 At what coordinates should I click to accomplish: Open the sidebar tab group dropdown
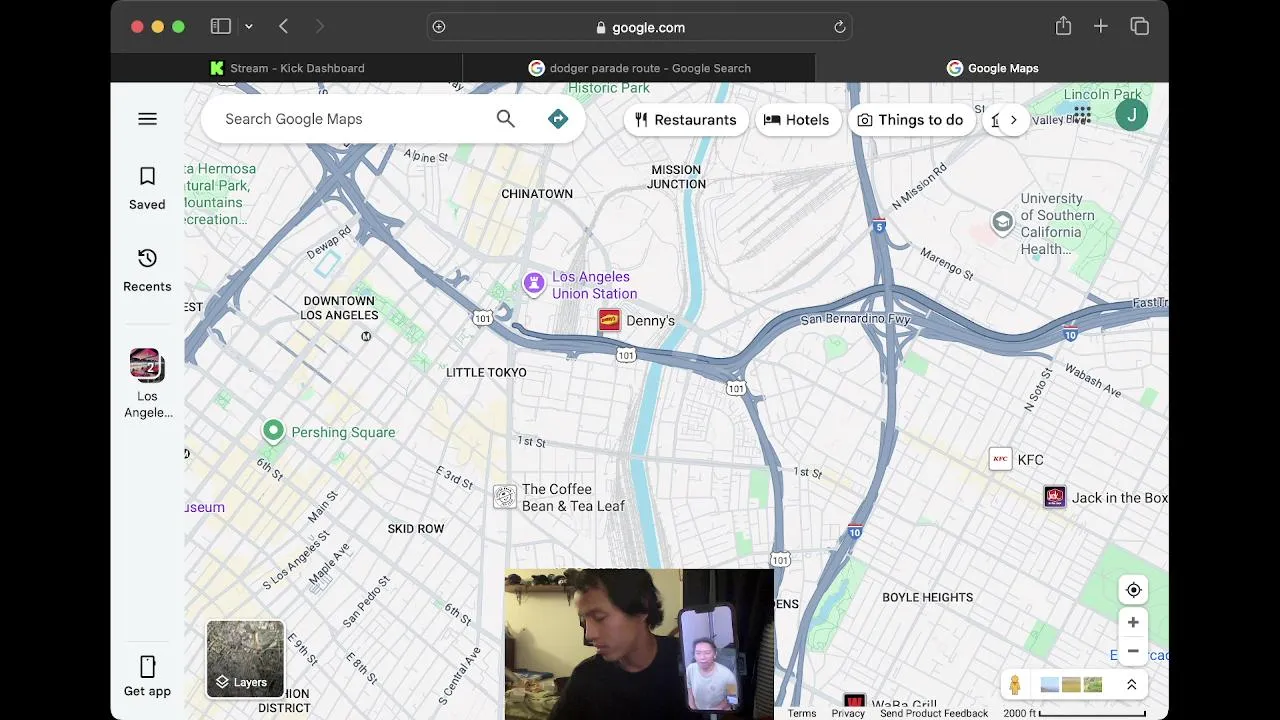[x=249, y=27]
